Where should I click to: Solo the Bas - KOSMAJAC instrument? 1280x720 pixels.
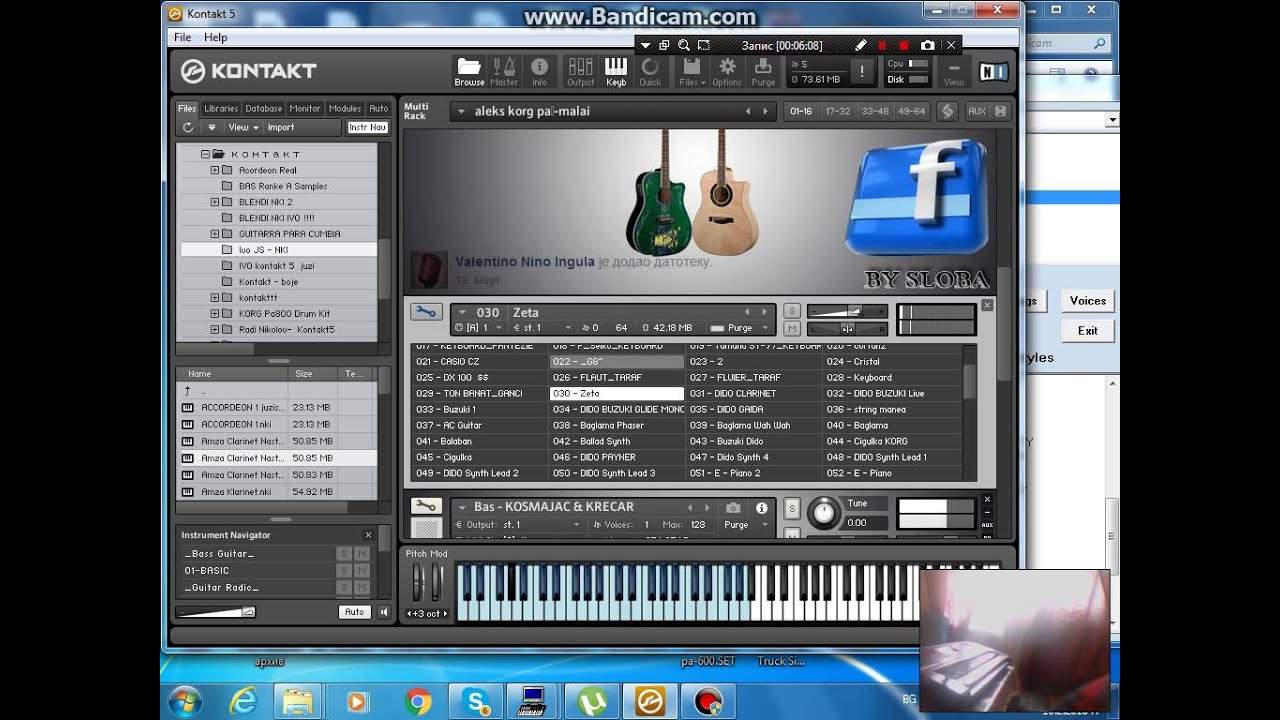(x=792, y=509)
